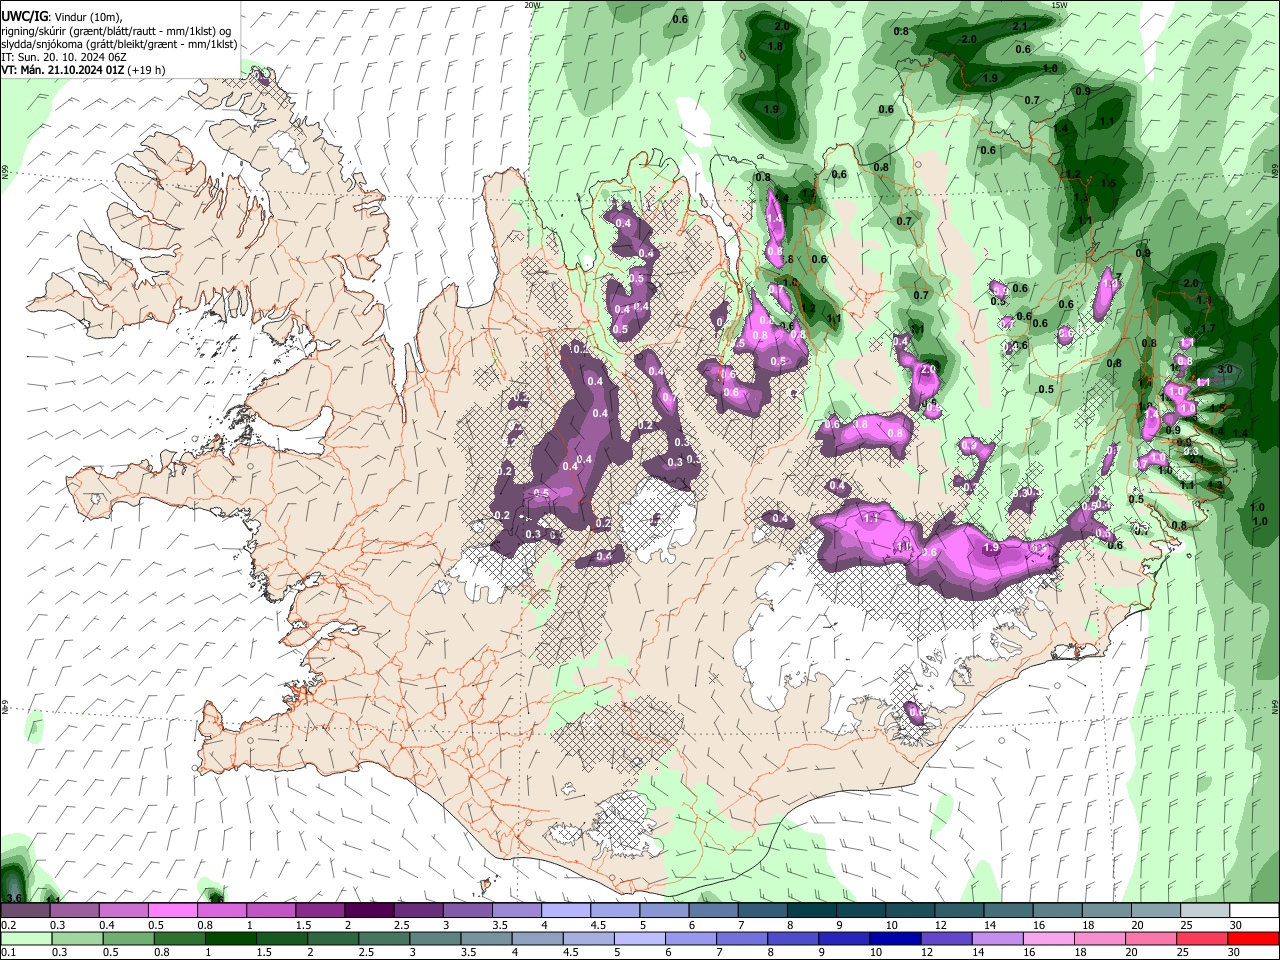1280x960 pixels.
Task: Select the 0.3 swatch in lower legend row
Action: [x=77, y=939]
